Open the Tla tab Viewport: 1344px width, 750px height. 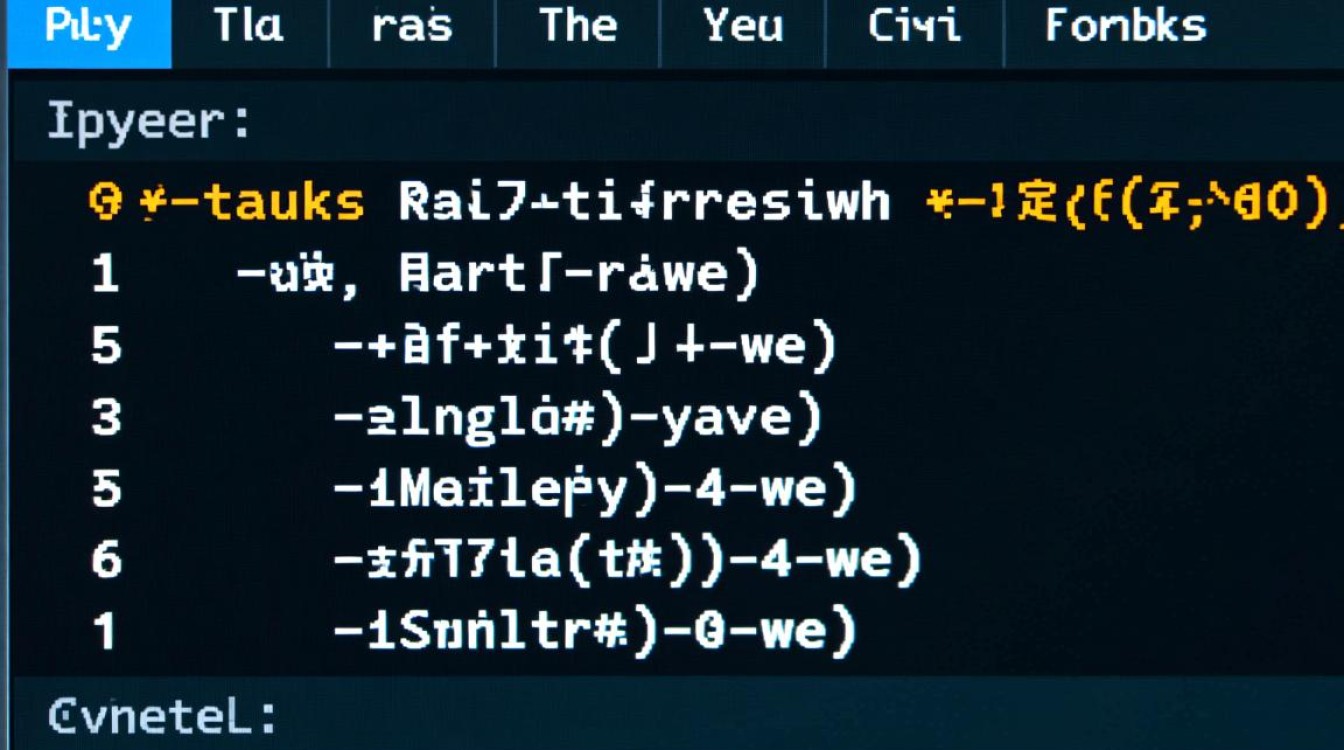coord(248,27)
